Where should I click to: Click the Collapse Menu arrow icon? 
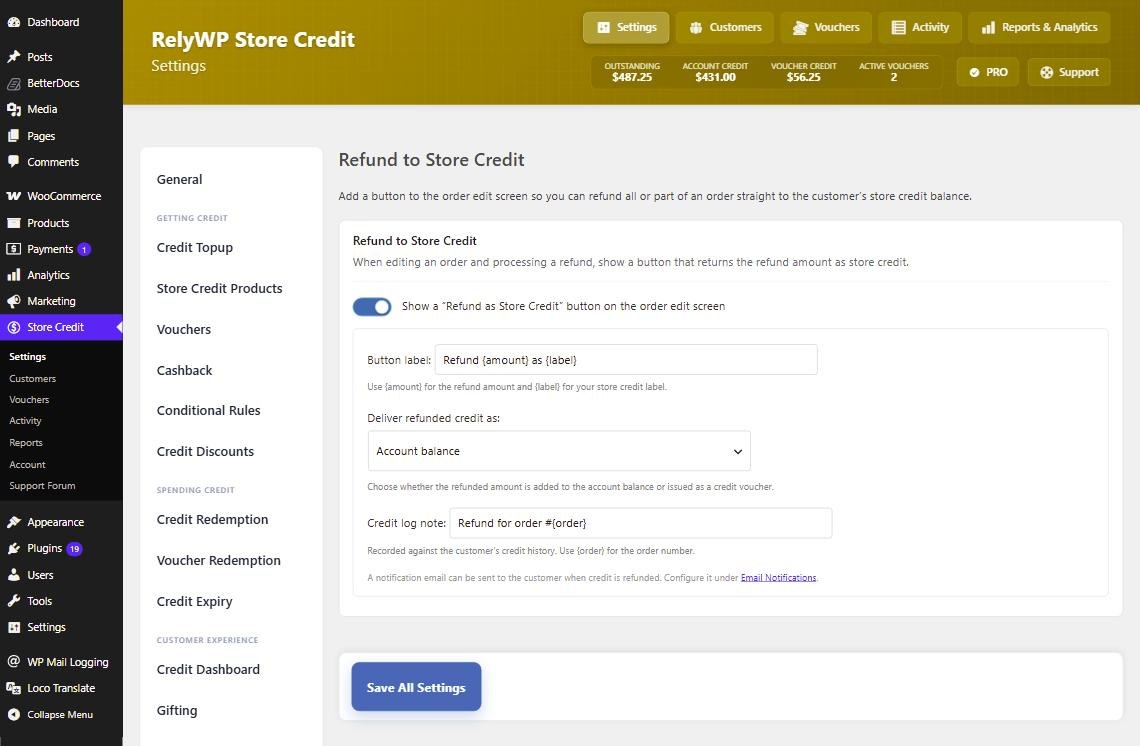tap(13, 715)
